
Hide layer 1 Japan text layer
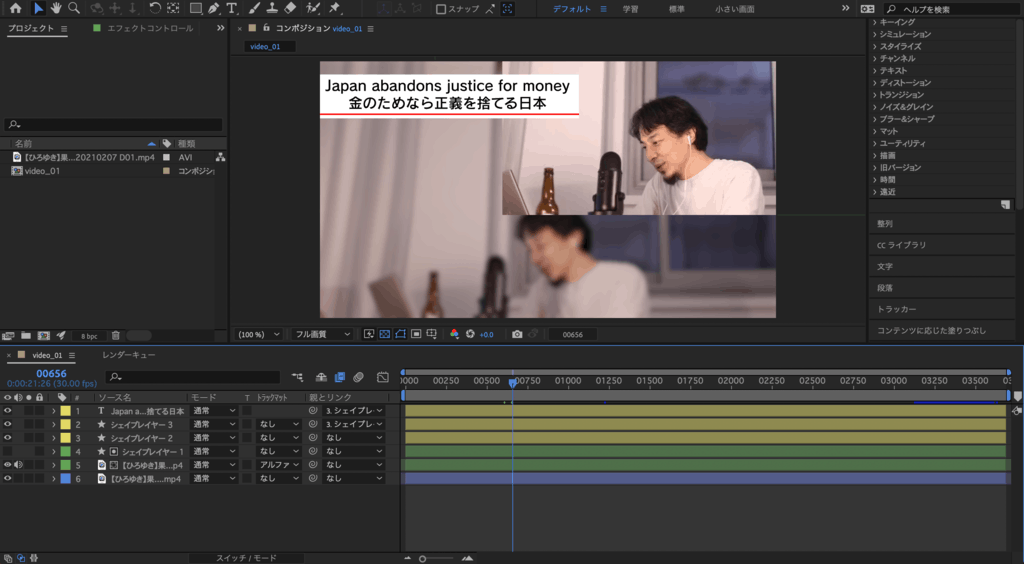tap(8, 411)
